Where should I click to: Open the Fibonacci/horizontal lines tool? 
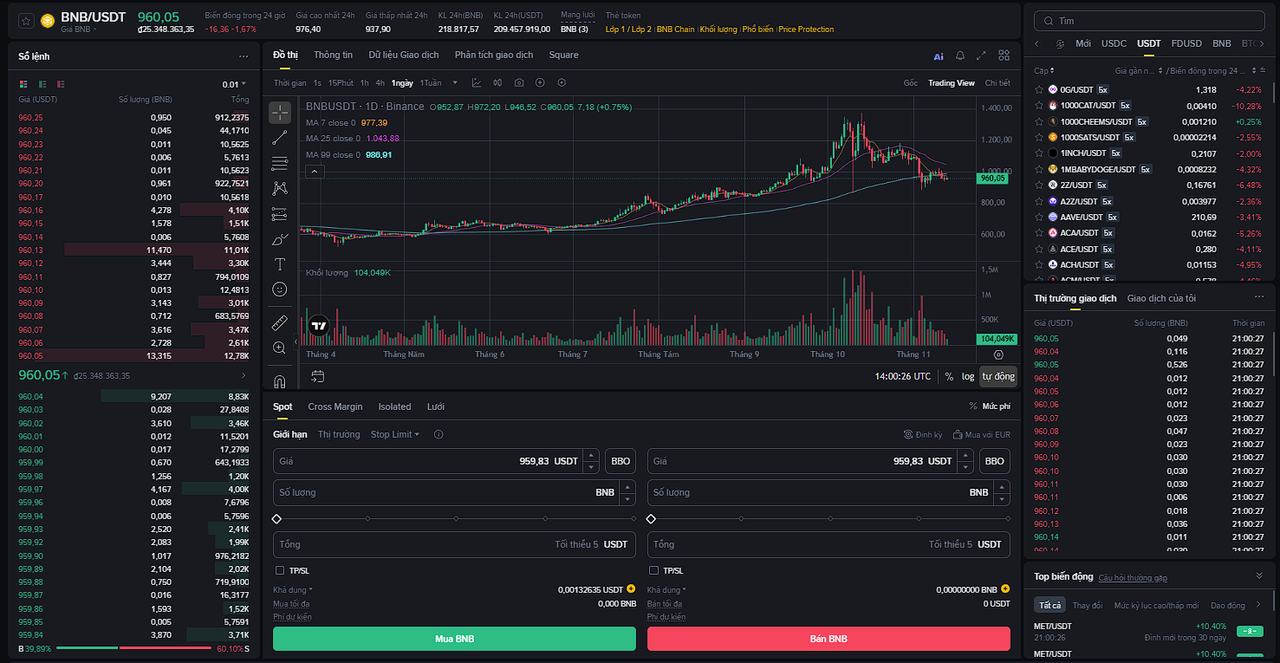pos(279,163)
